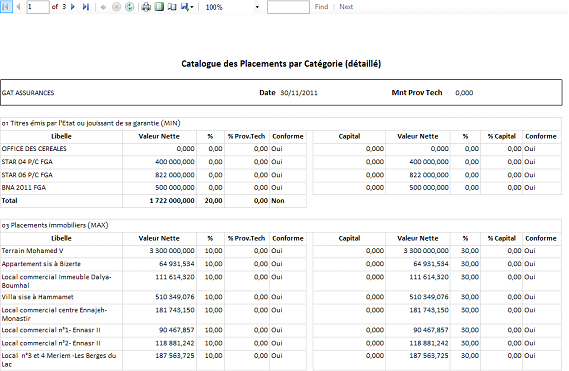Go to the next report page

click(73, 7)
